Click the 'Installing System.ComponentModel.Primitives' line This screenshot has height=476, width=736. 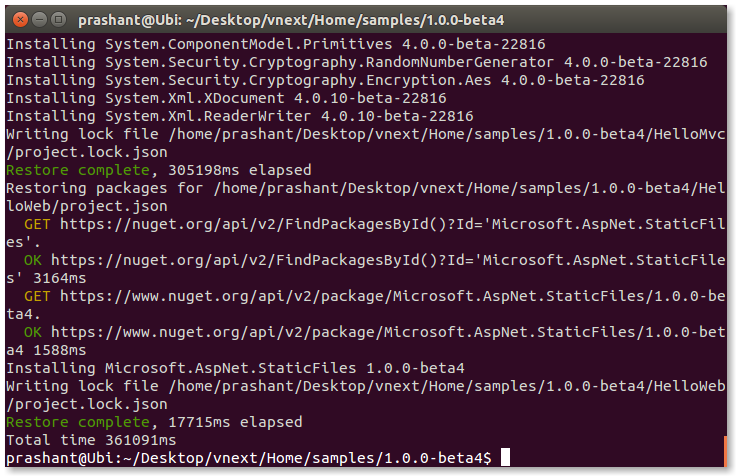pyautogui.click(x=276, y=44)
